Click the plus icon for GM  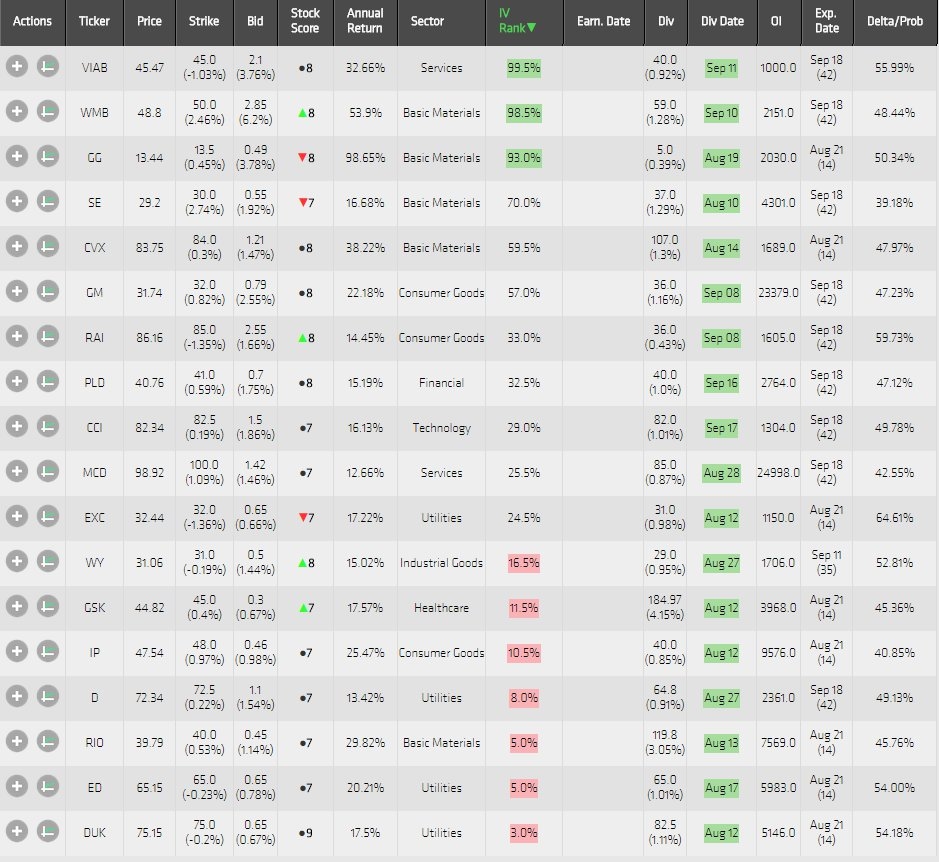pos(17,291)
